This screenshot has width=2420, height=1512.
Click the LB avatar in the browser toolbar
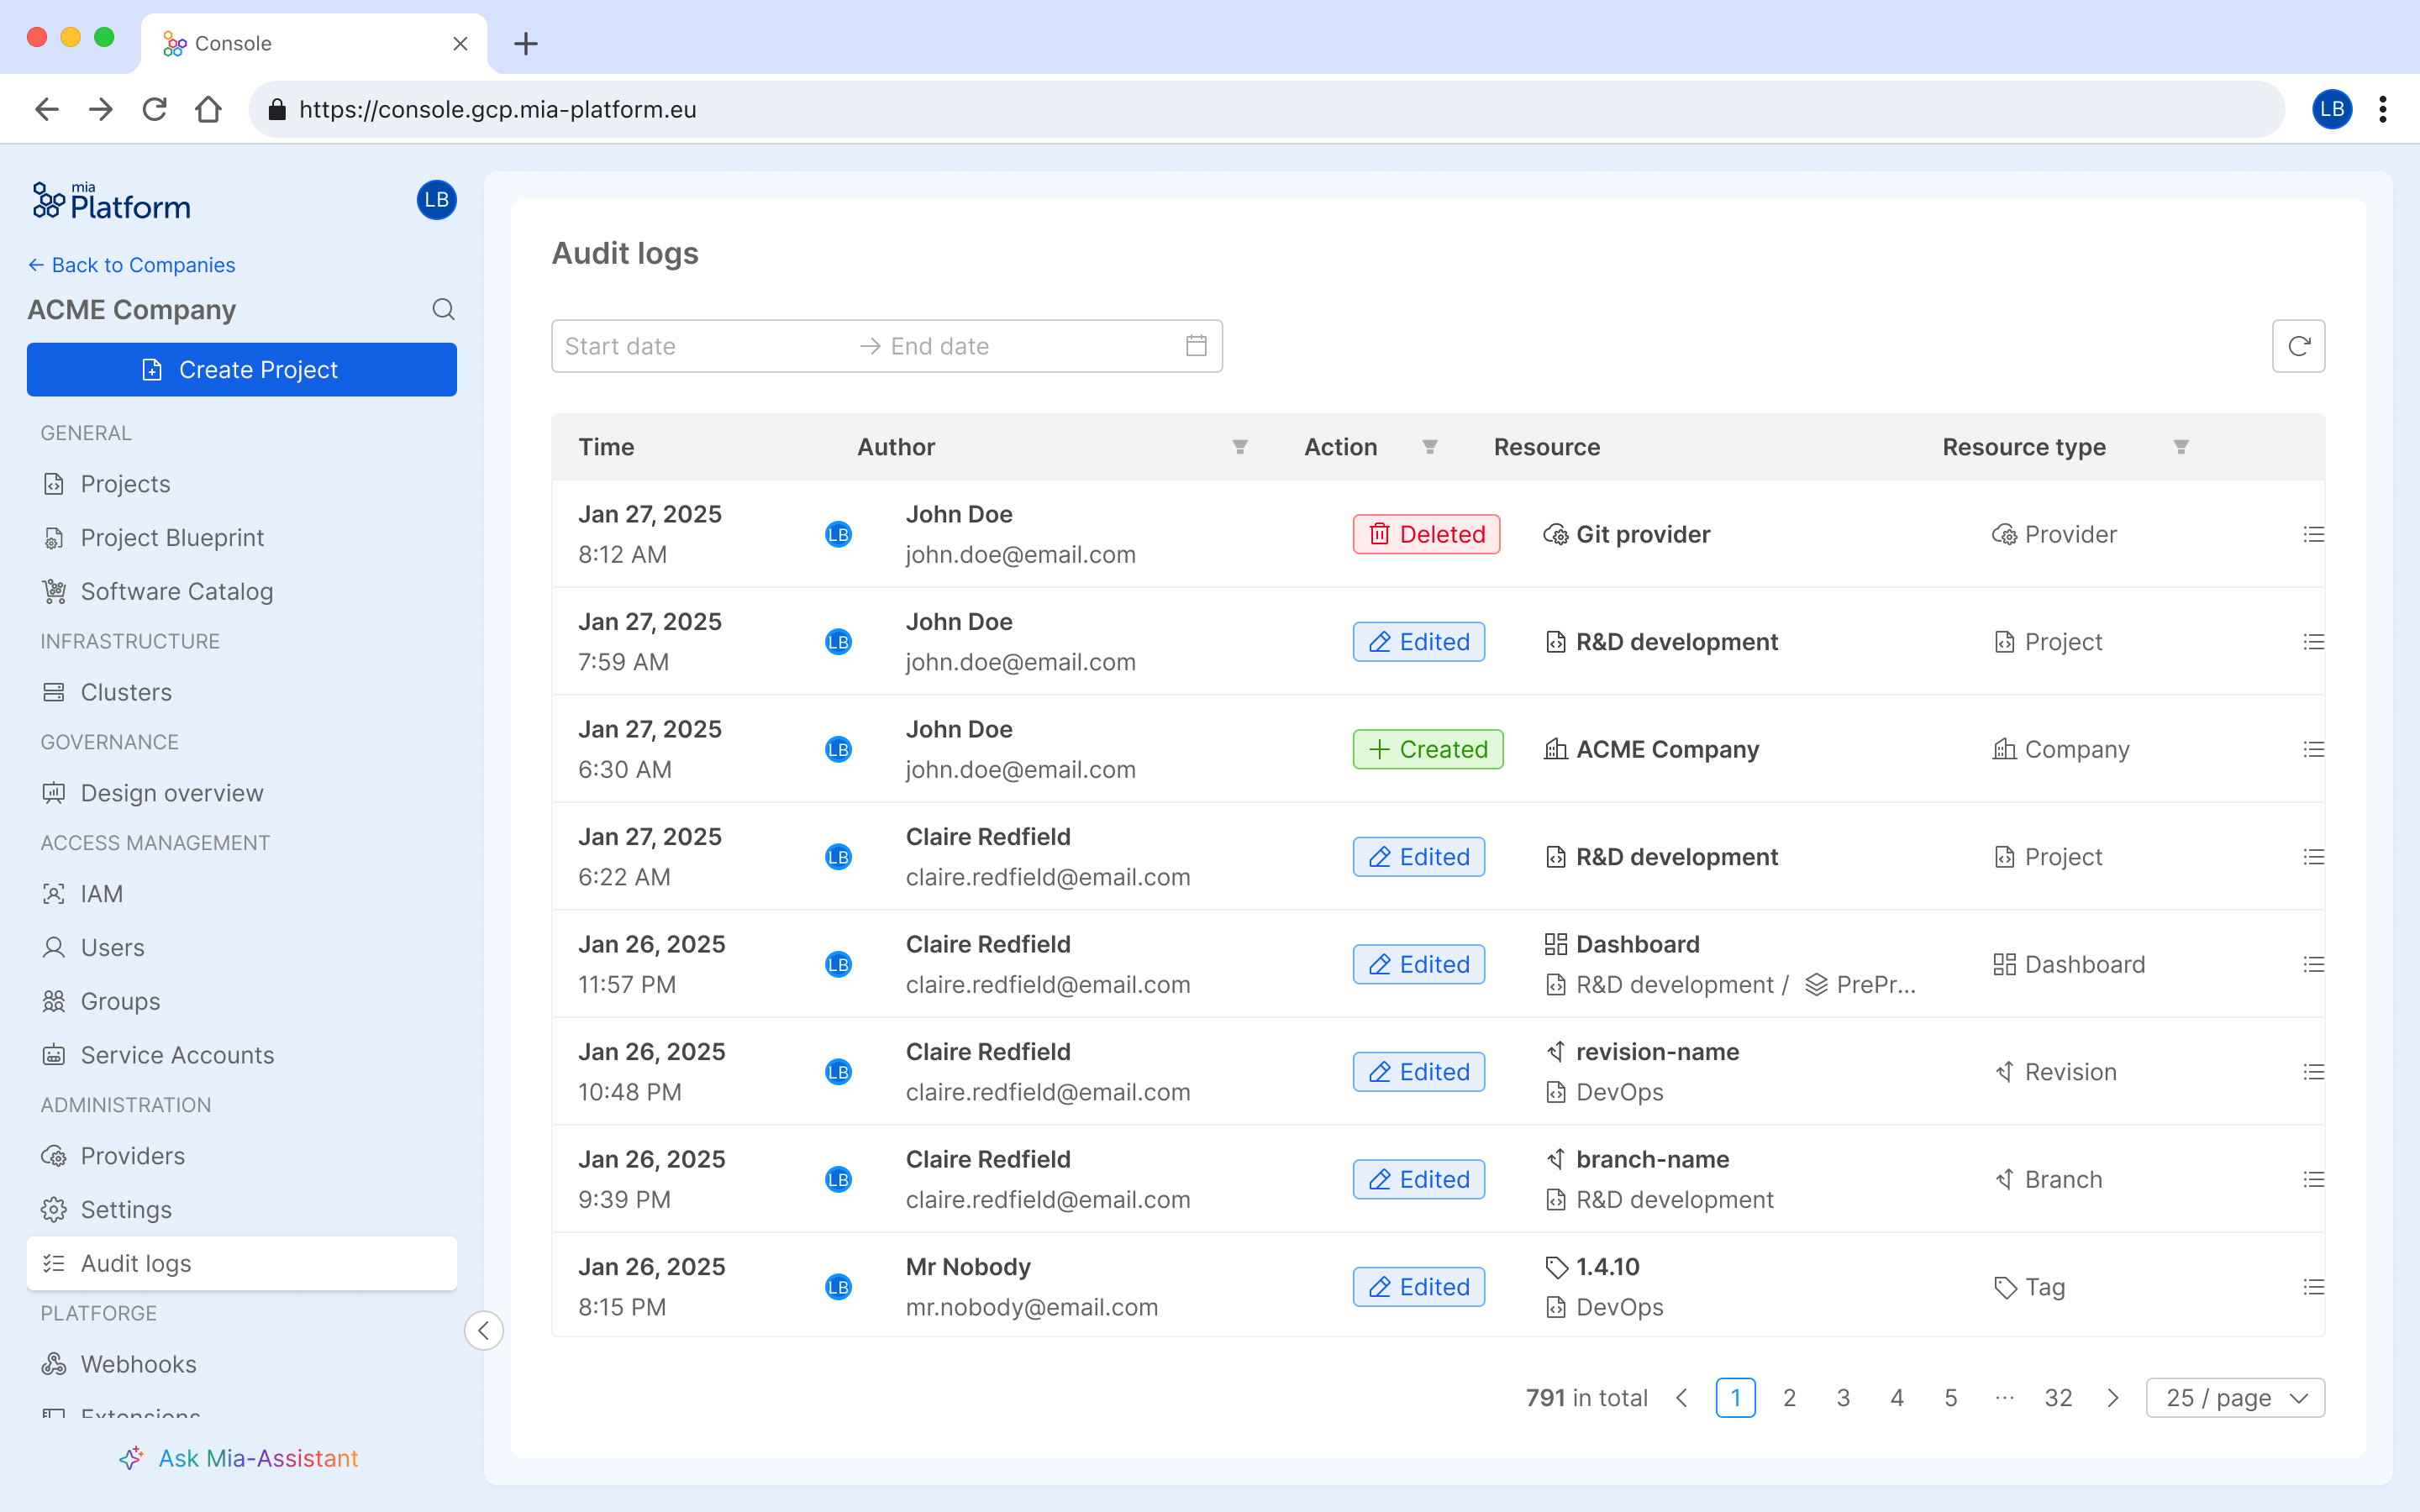2331,109
